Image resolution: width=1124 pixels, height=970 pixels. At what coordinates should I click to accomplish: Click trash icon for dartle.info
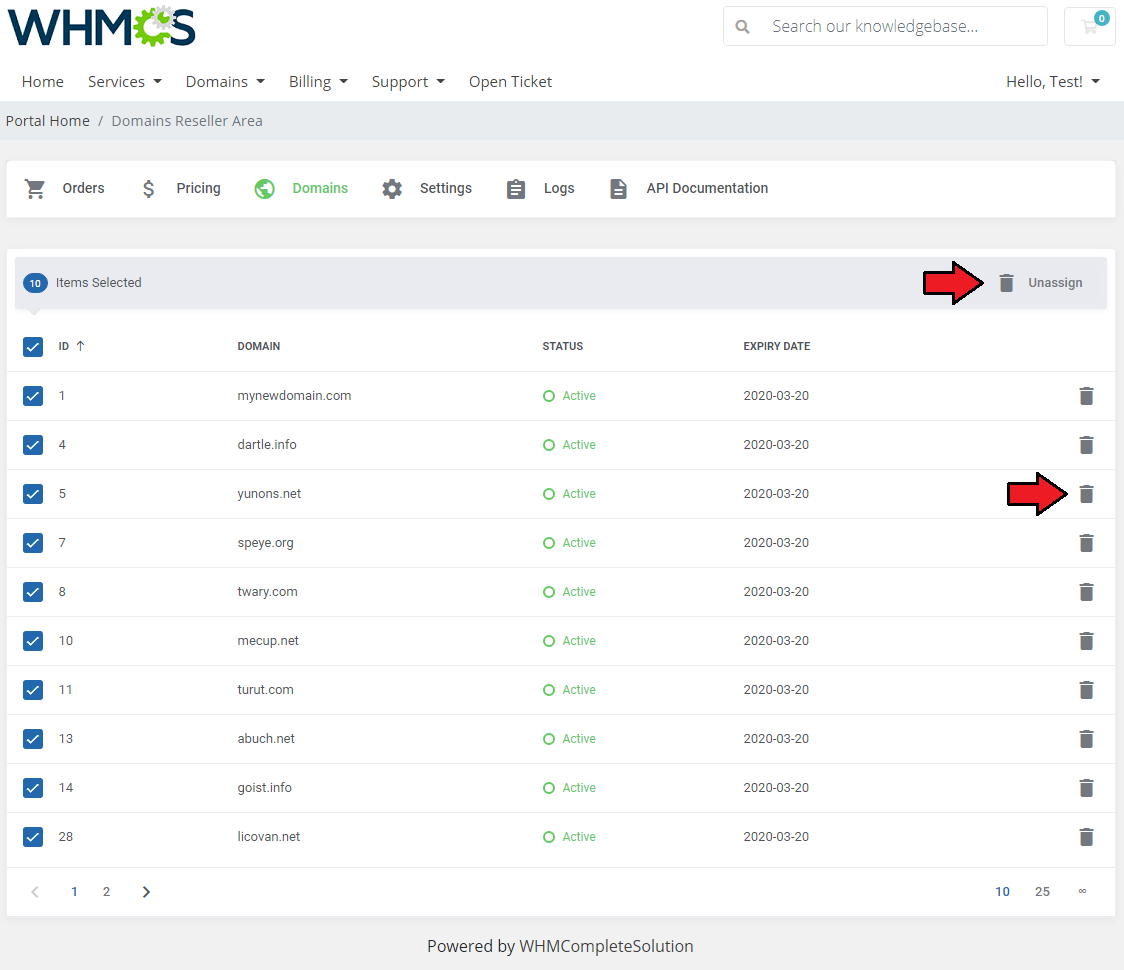[1087, 445]
